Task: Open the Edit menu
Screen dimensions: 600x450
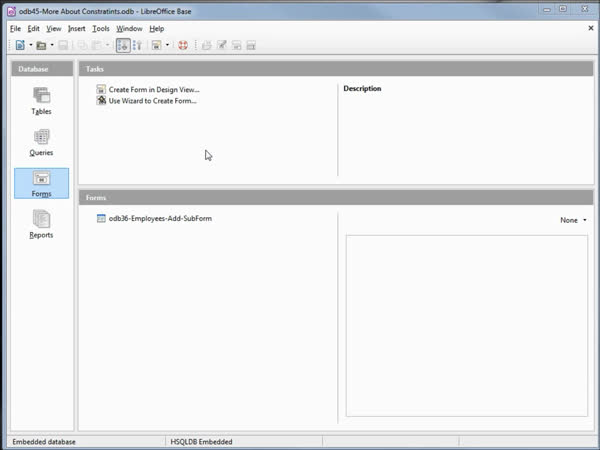Action: tap(33, 29)
